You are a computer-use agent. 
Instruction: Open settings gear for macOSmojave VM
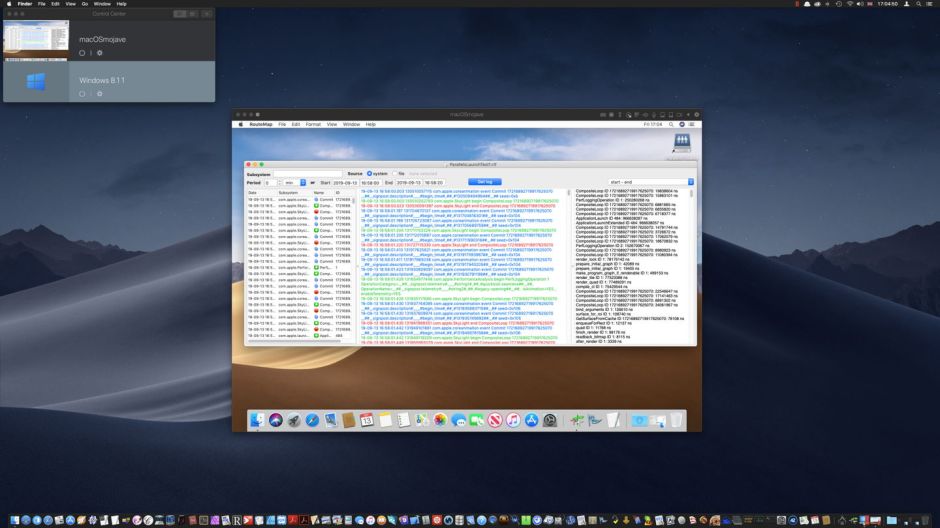99,53
